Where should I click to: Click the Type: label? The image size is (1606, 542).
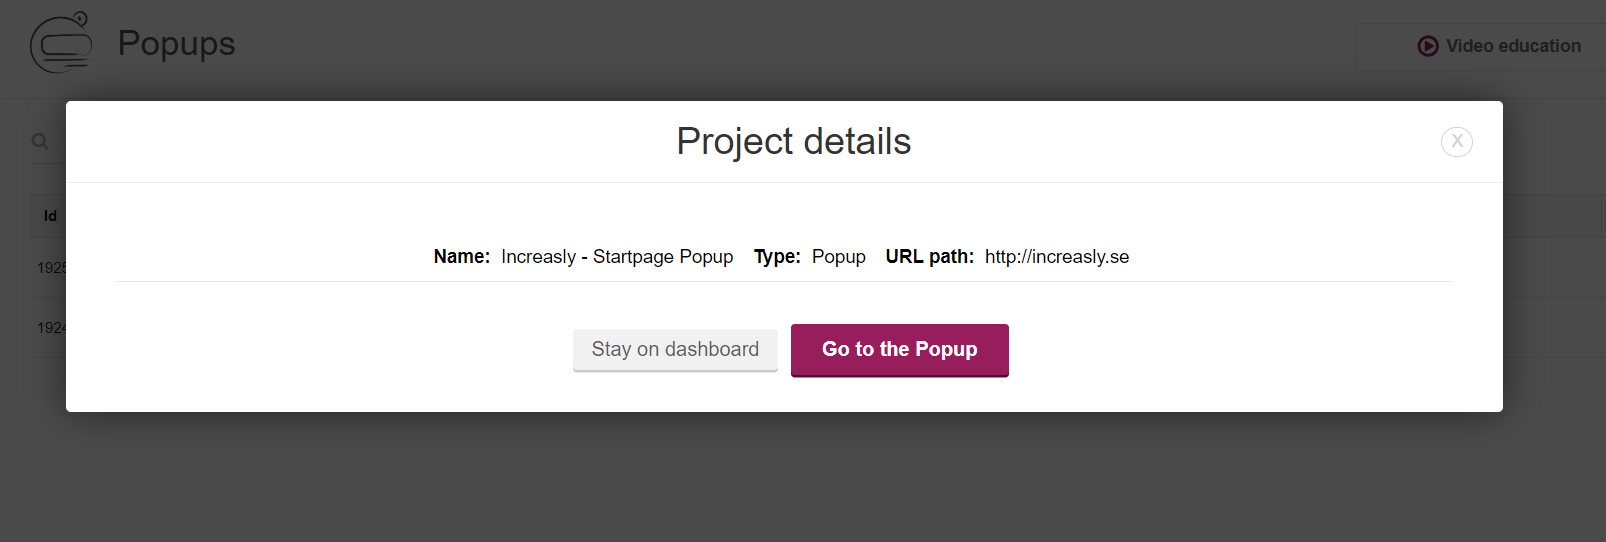[x=777, y=257]
